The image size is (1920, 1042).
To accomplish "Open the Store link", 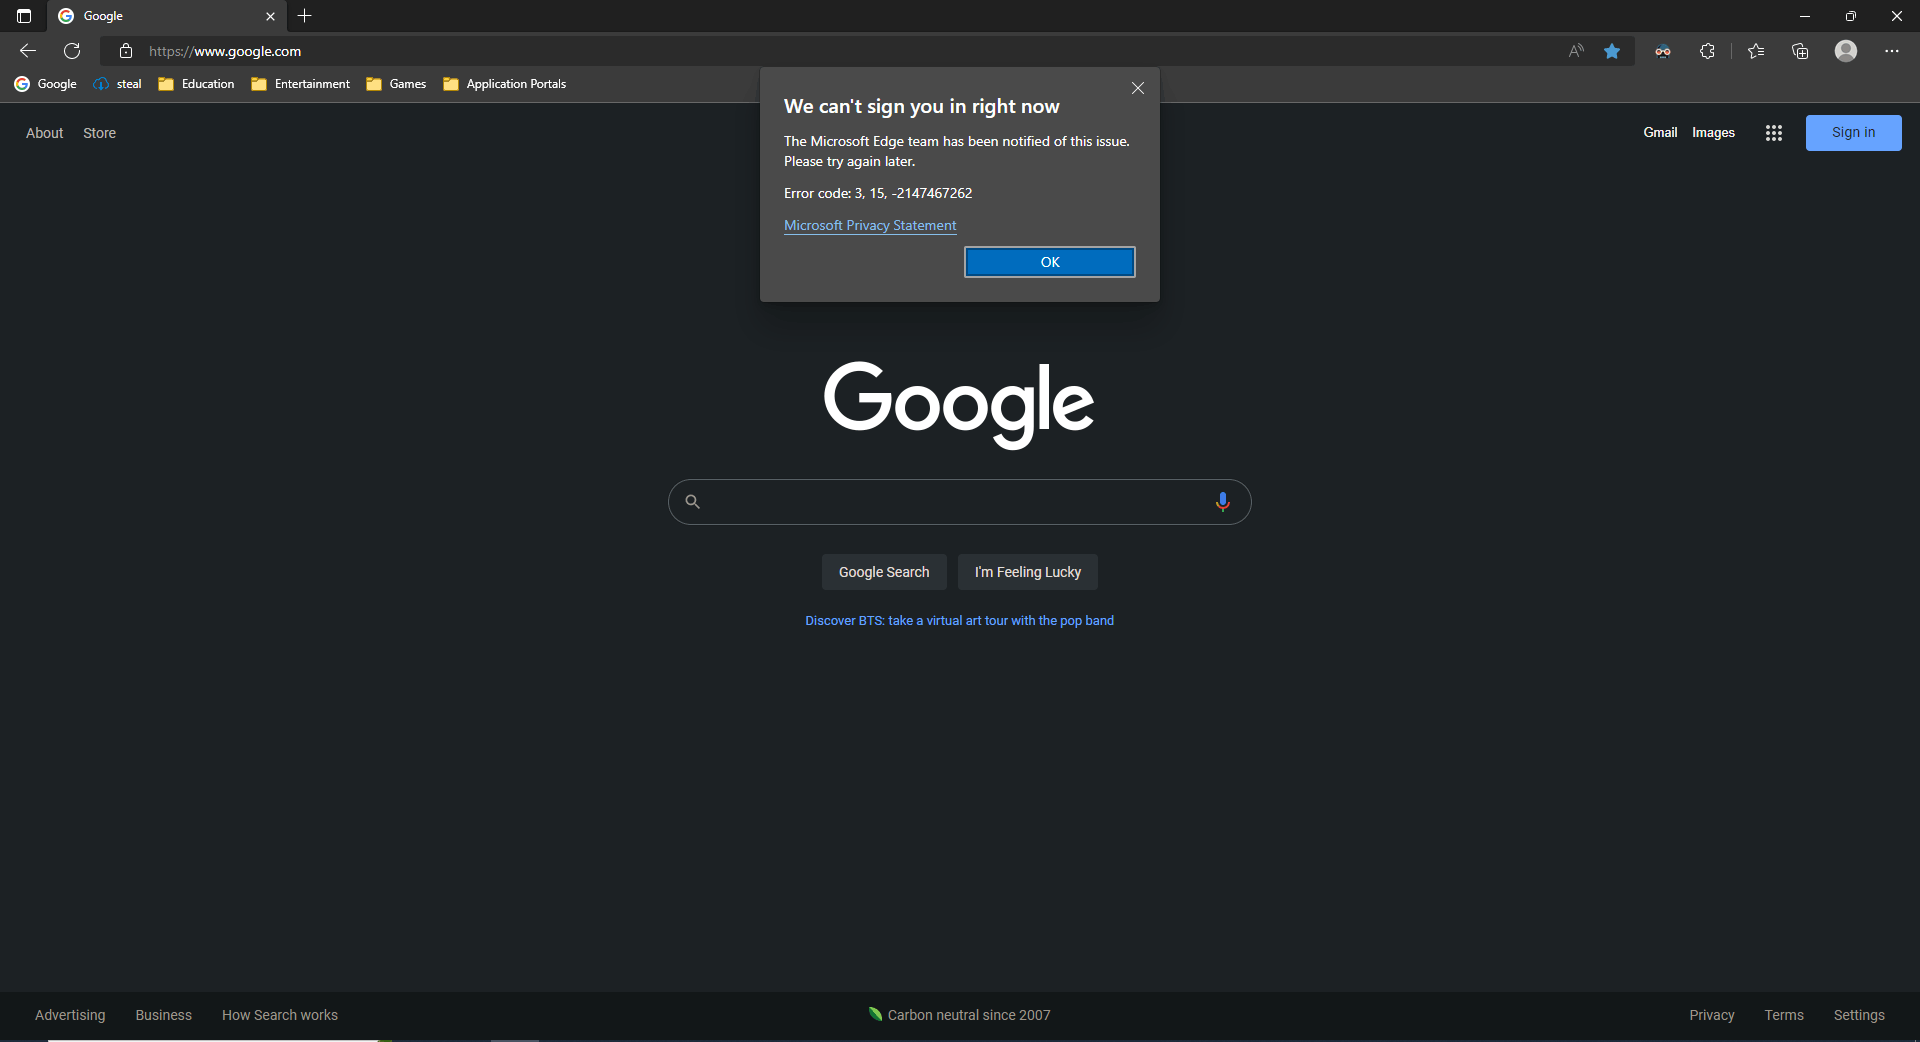I will point(99,133).
